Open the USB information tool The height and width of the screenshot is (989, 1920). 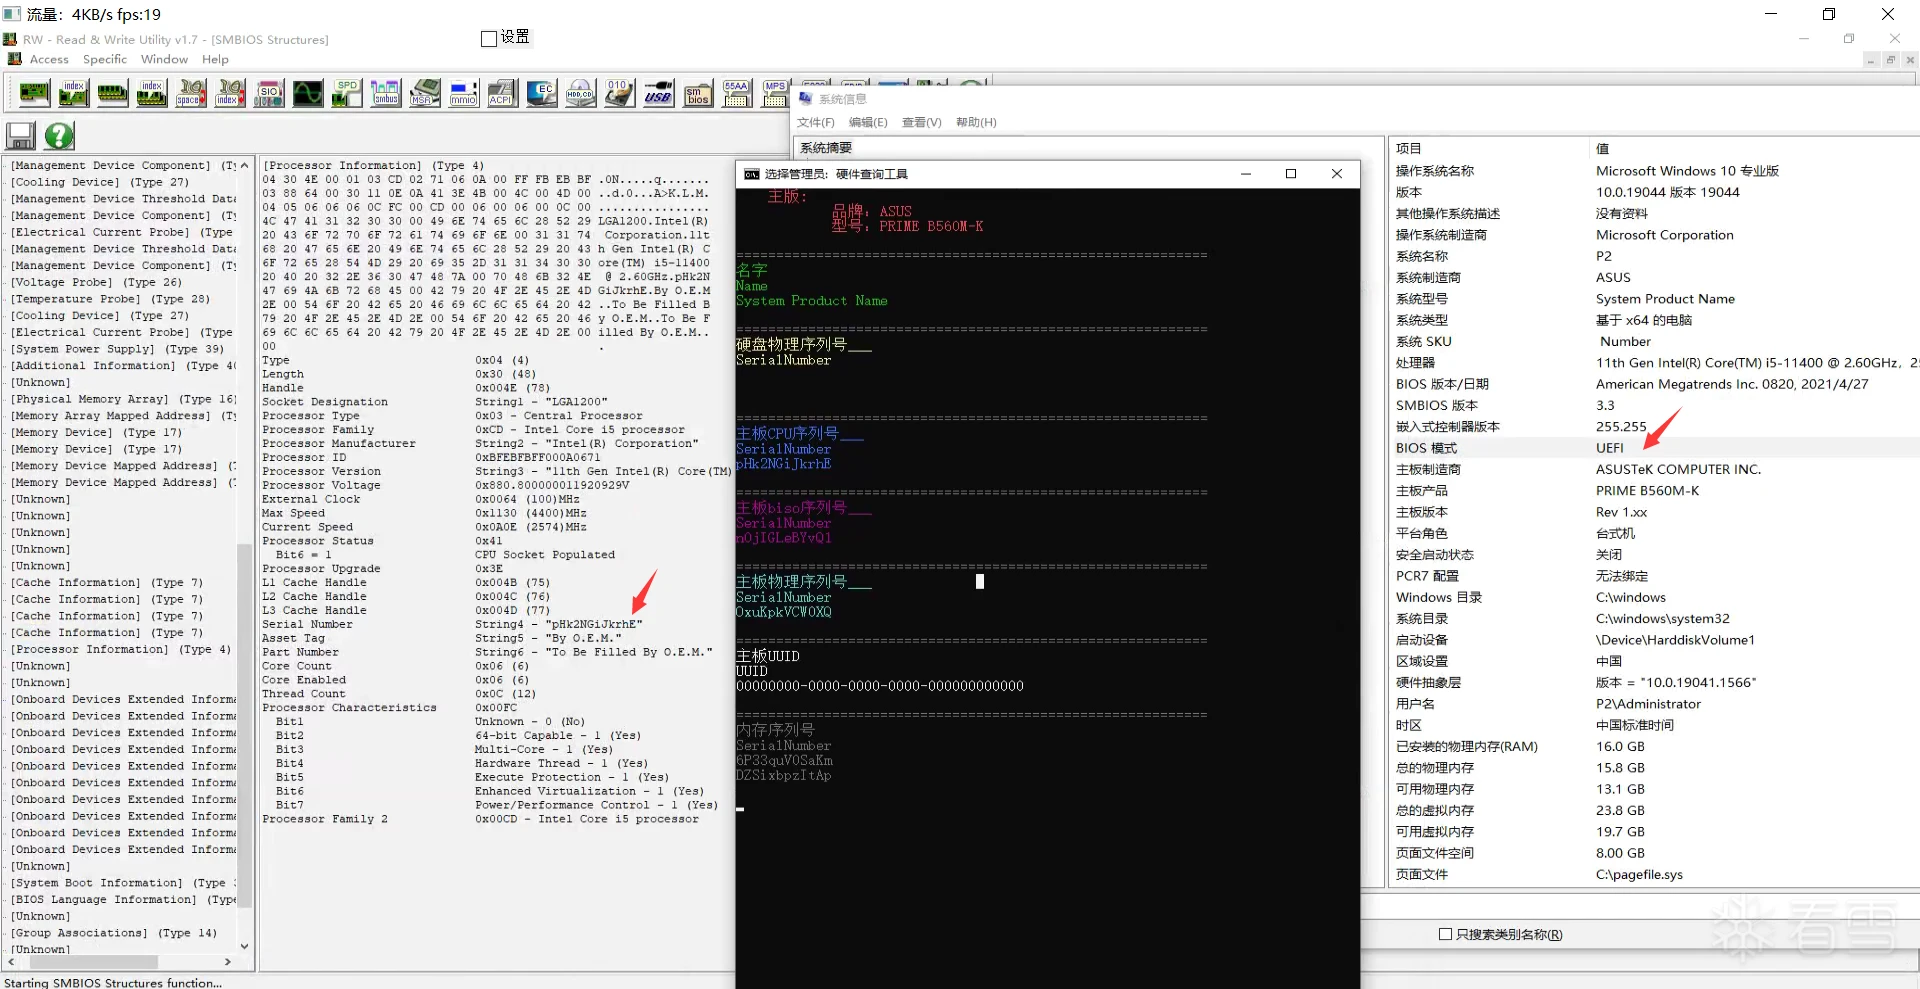[658, 93]
